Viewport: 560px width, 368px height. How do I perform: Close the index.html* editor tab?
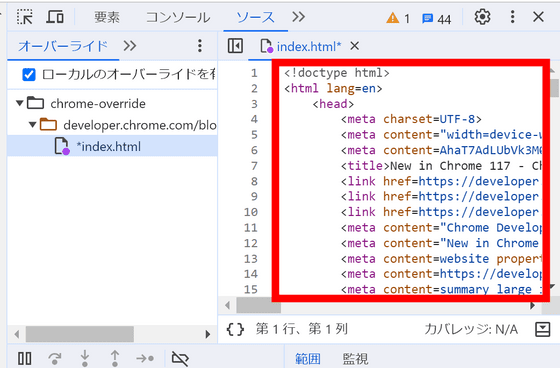pyautogui.click(x=354, y=46)
